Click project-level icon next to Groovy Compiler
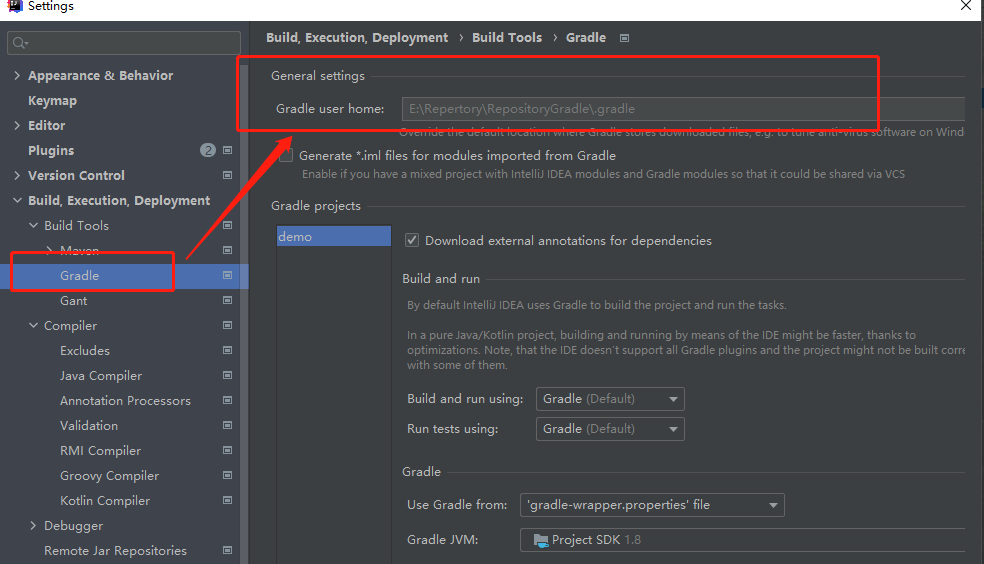 (227, 475)
